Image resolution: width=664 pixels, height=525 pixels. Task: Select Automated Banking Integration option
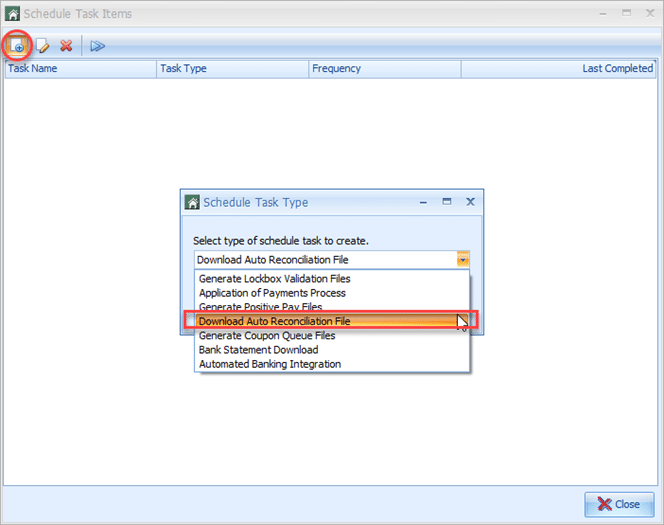[x=332, y=364]
